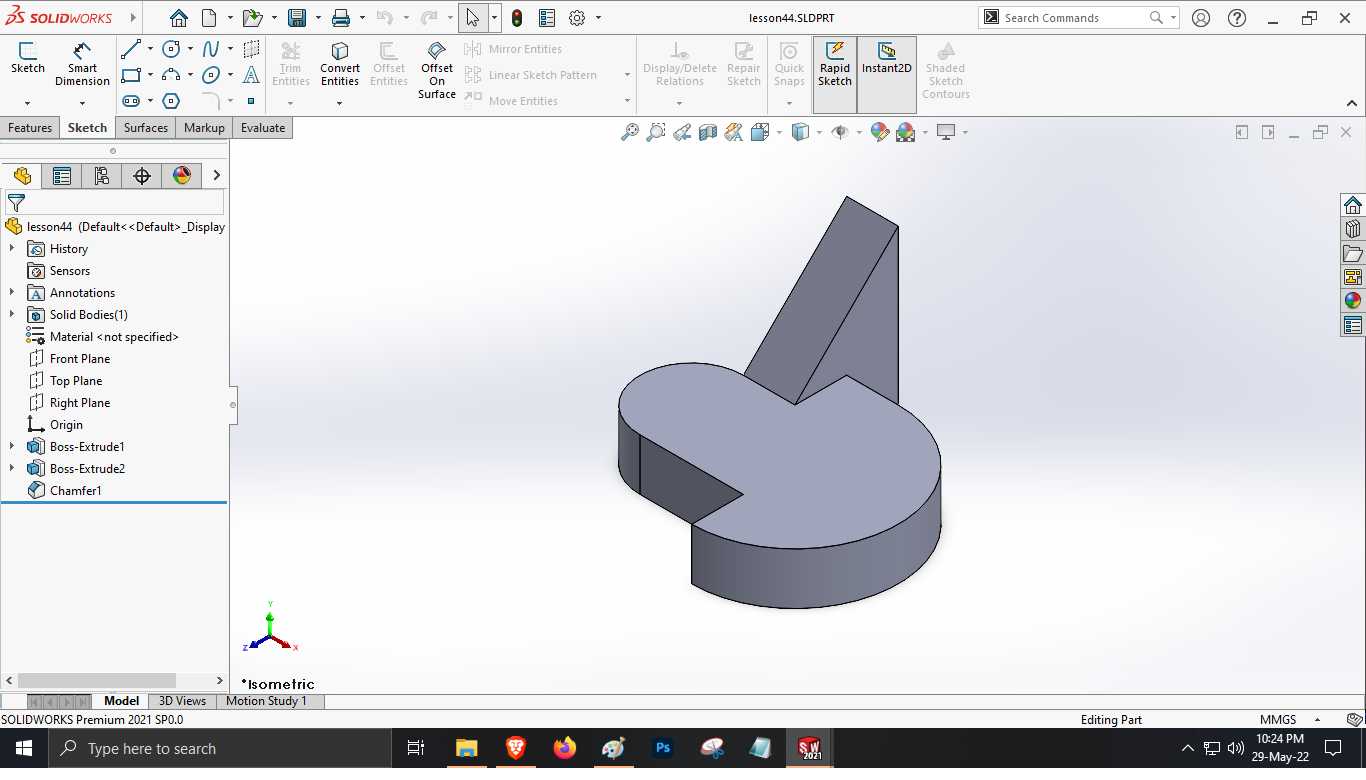Screen dimensions: 1366x780
Task: Select the Polygon sketch tool
Action: point(172,101)
